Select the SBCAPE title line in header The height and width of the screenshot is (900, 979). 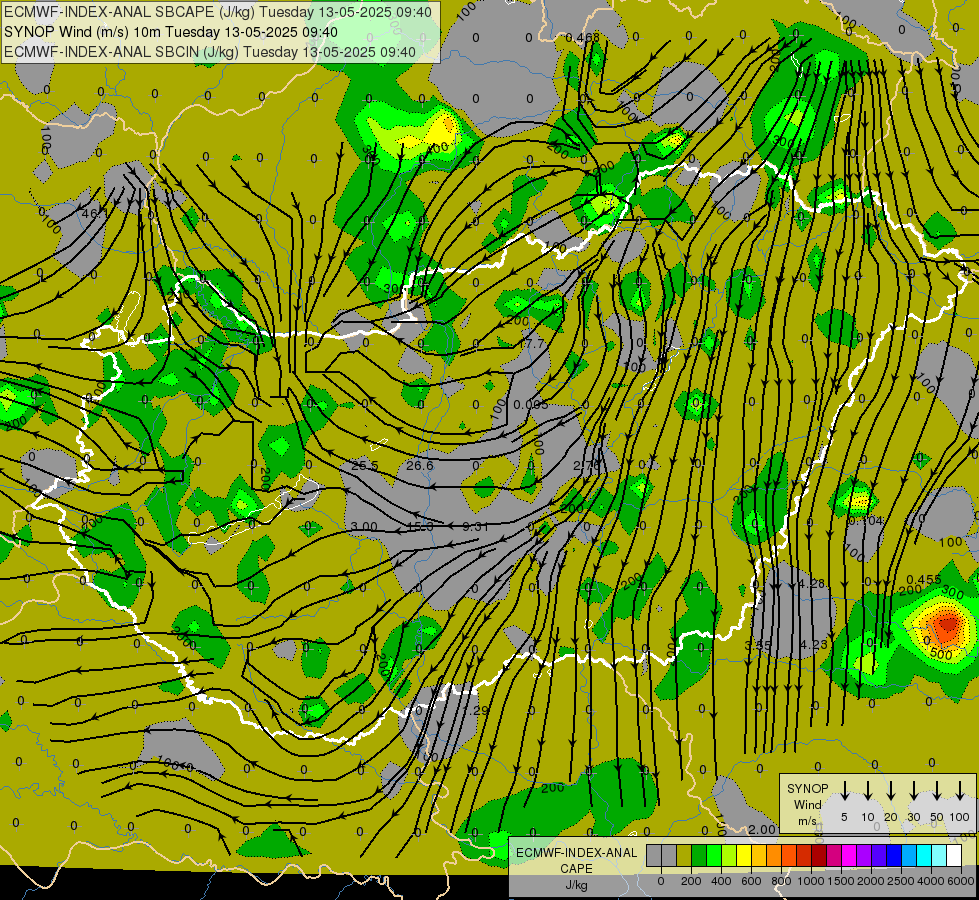(217, 12)
